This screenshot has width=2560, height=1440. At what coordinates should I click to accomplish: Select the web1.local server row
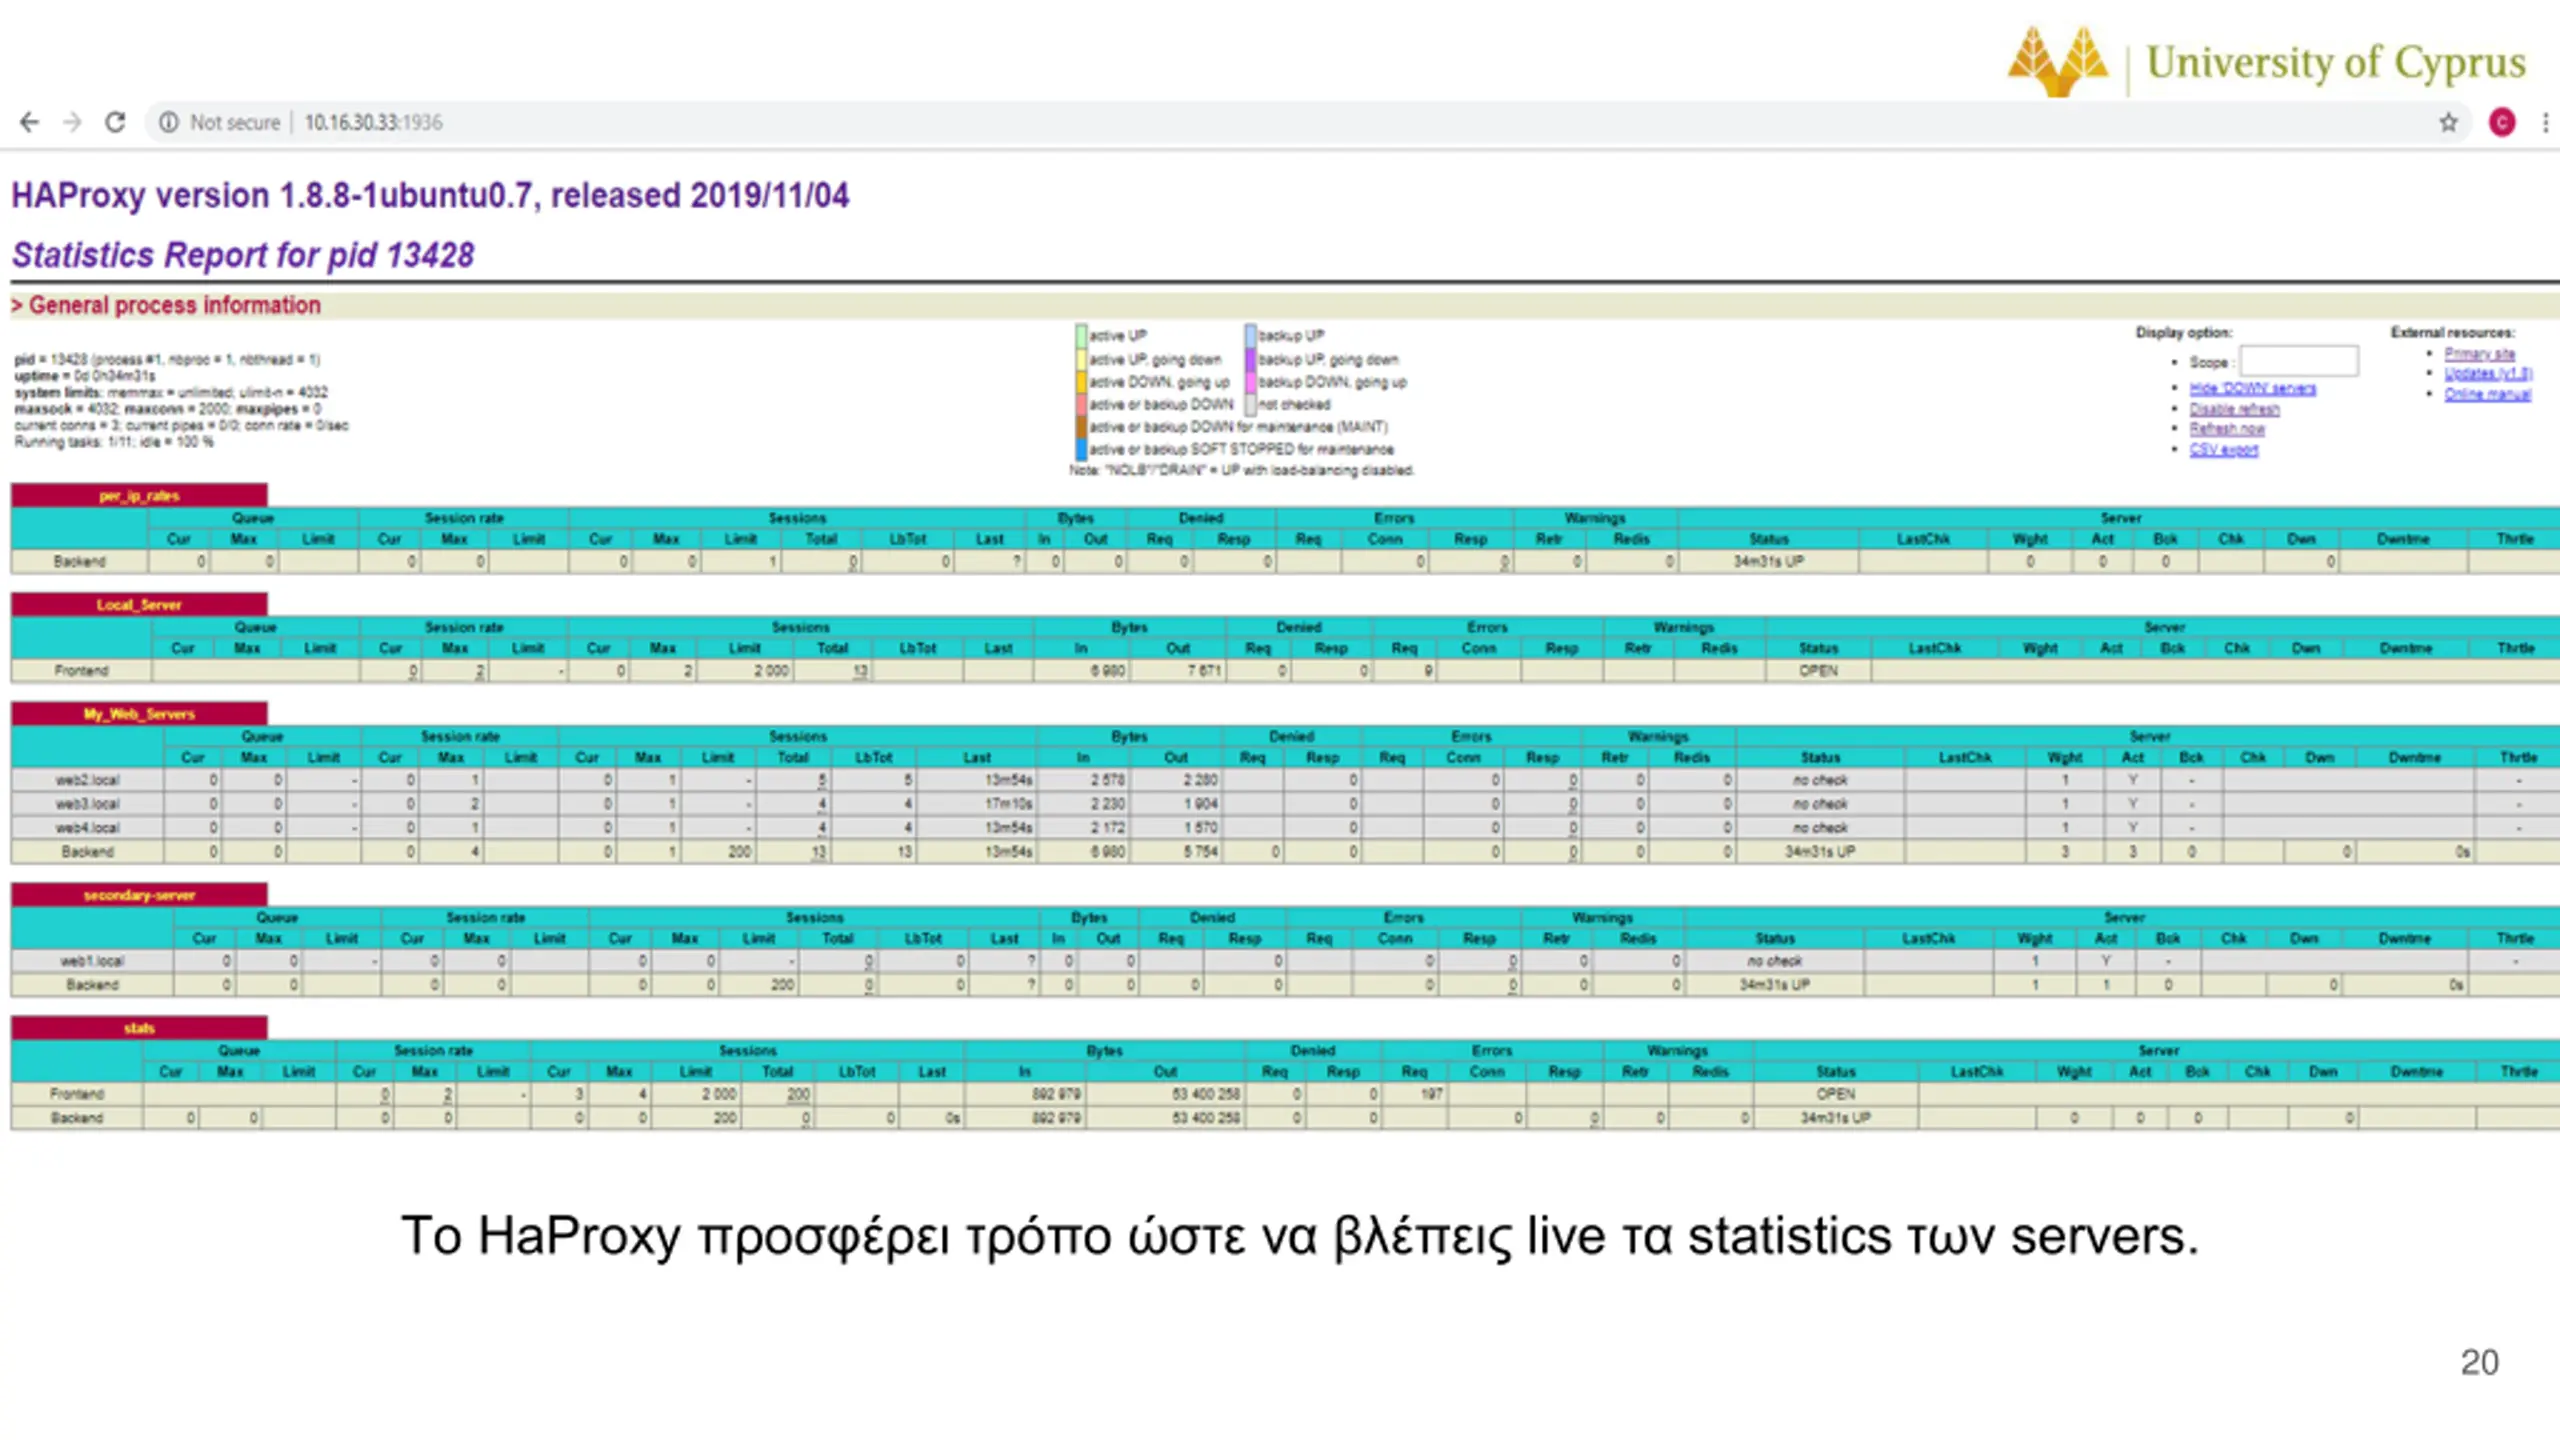pyautogui.click(x=1285, y=960)
